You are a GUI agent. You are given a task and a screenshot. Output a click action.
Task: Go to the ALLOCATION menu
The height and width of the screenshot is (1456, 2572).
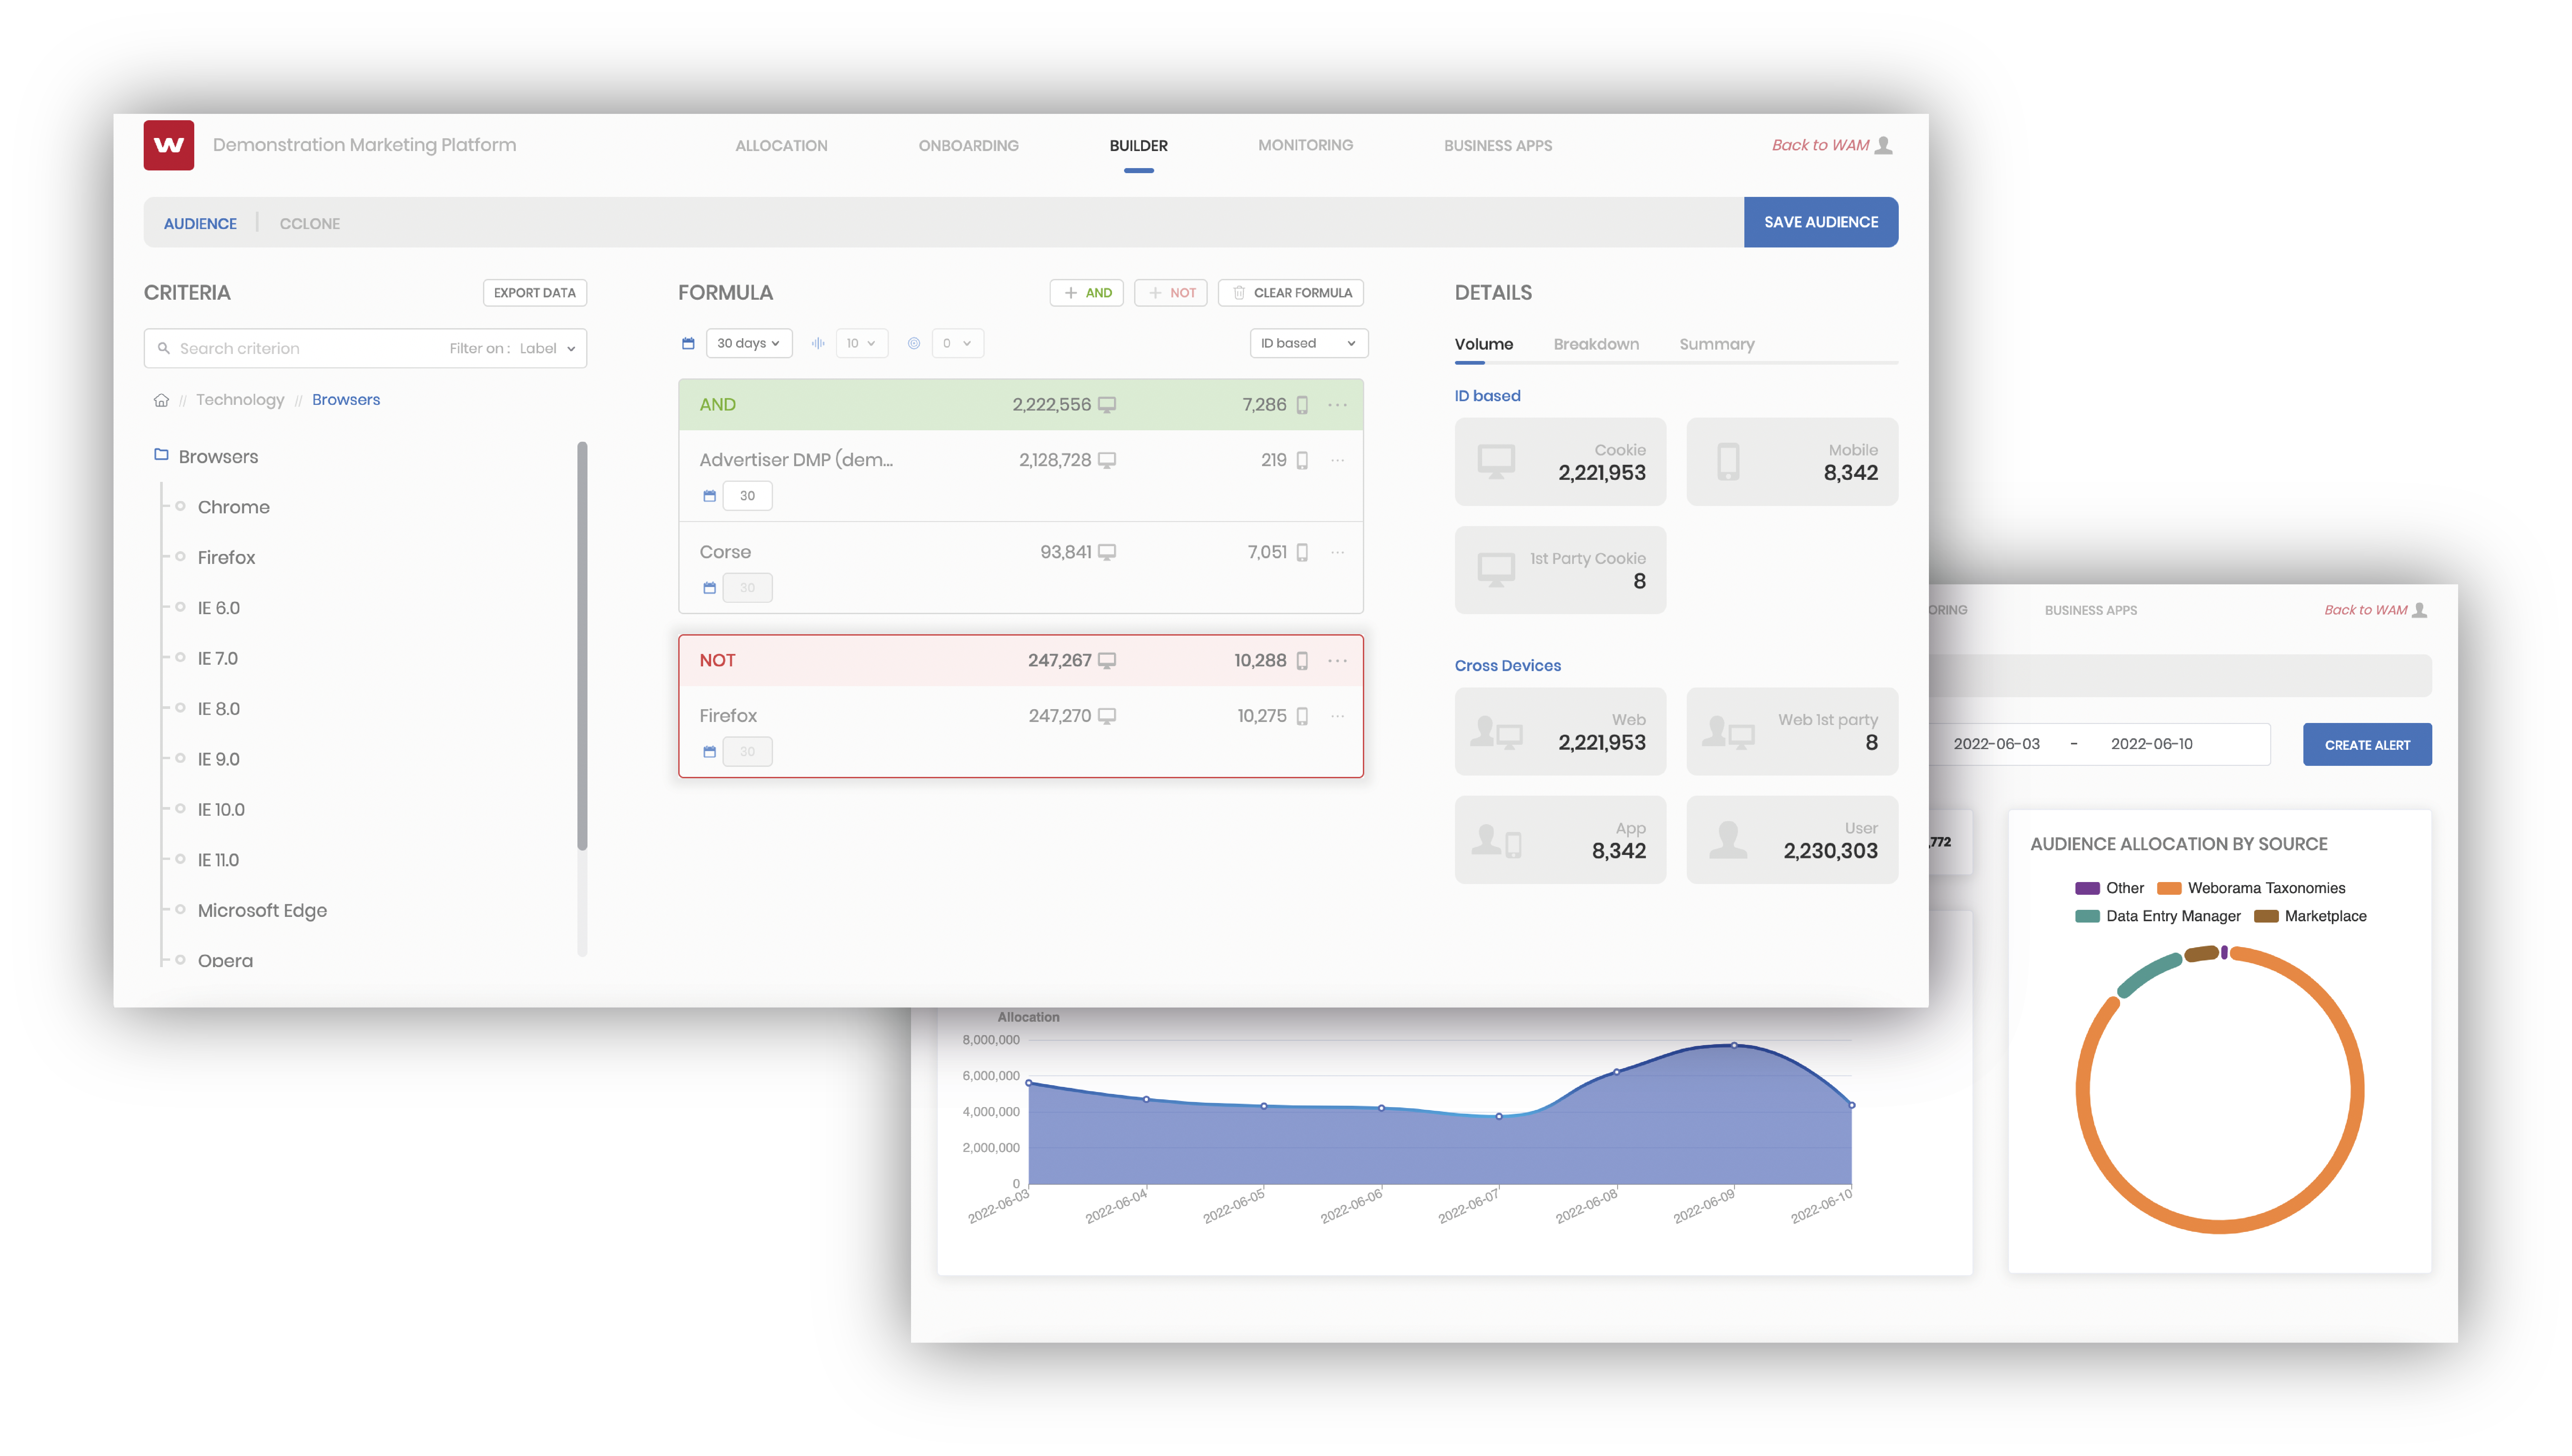pos(781,146)
